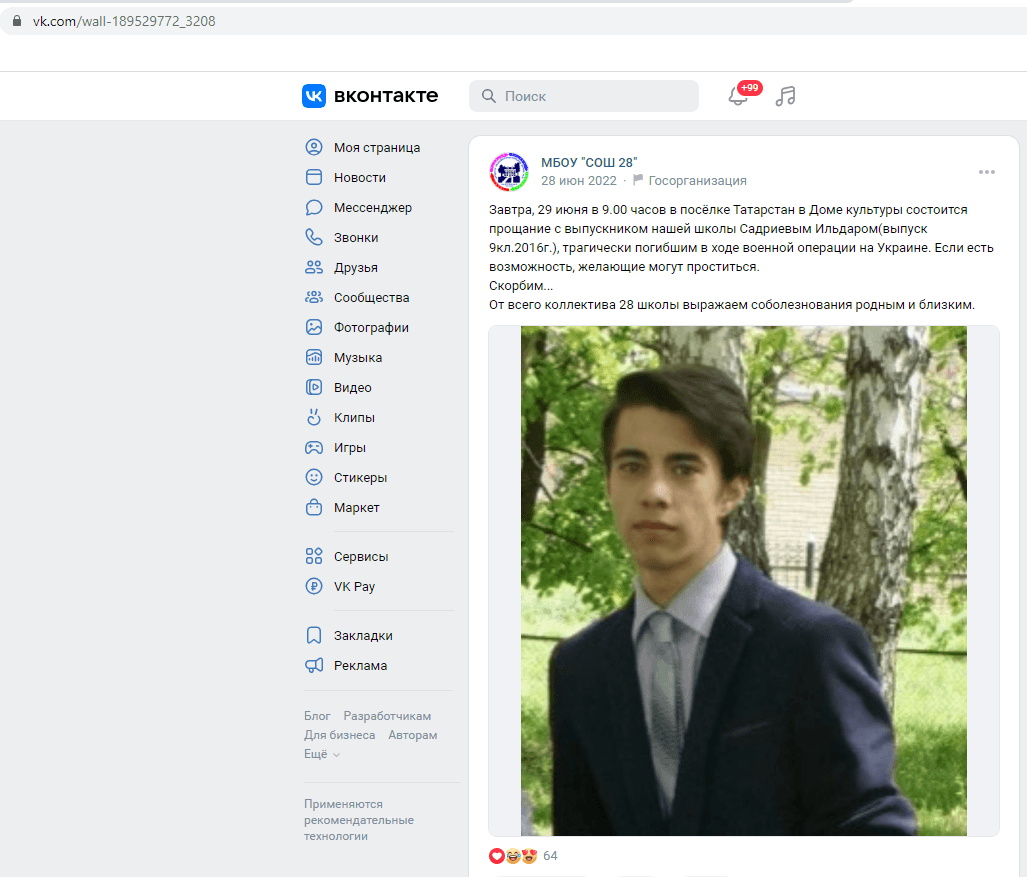The height and width of the screenshot is (877, 1027).
Task: Click the Фотографии picture icon
Action: click(x=314, y=327)
